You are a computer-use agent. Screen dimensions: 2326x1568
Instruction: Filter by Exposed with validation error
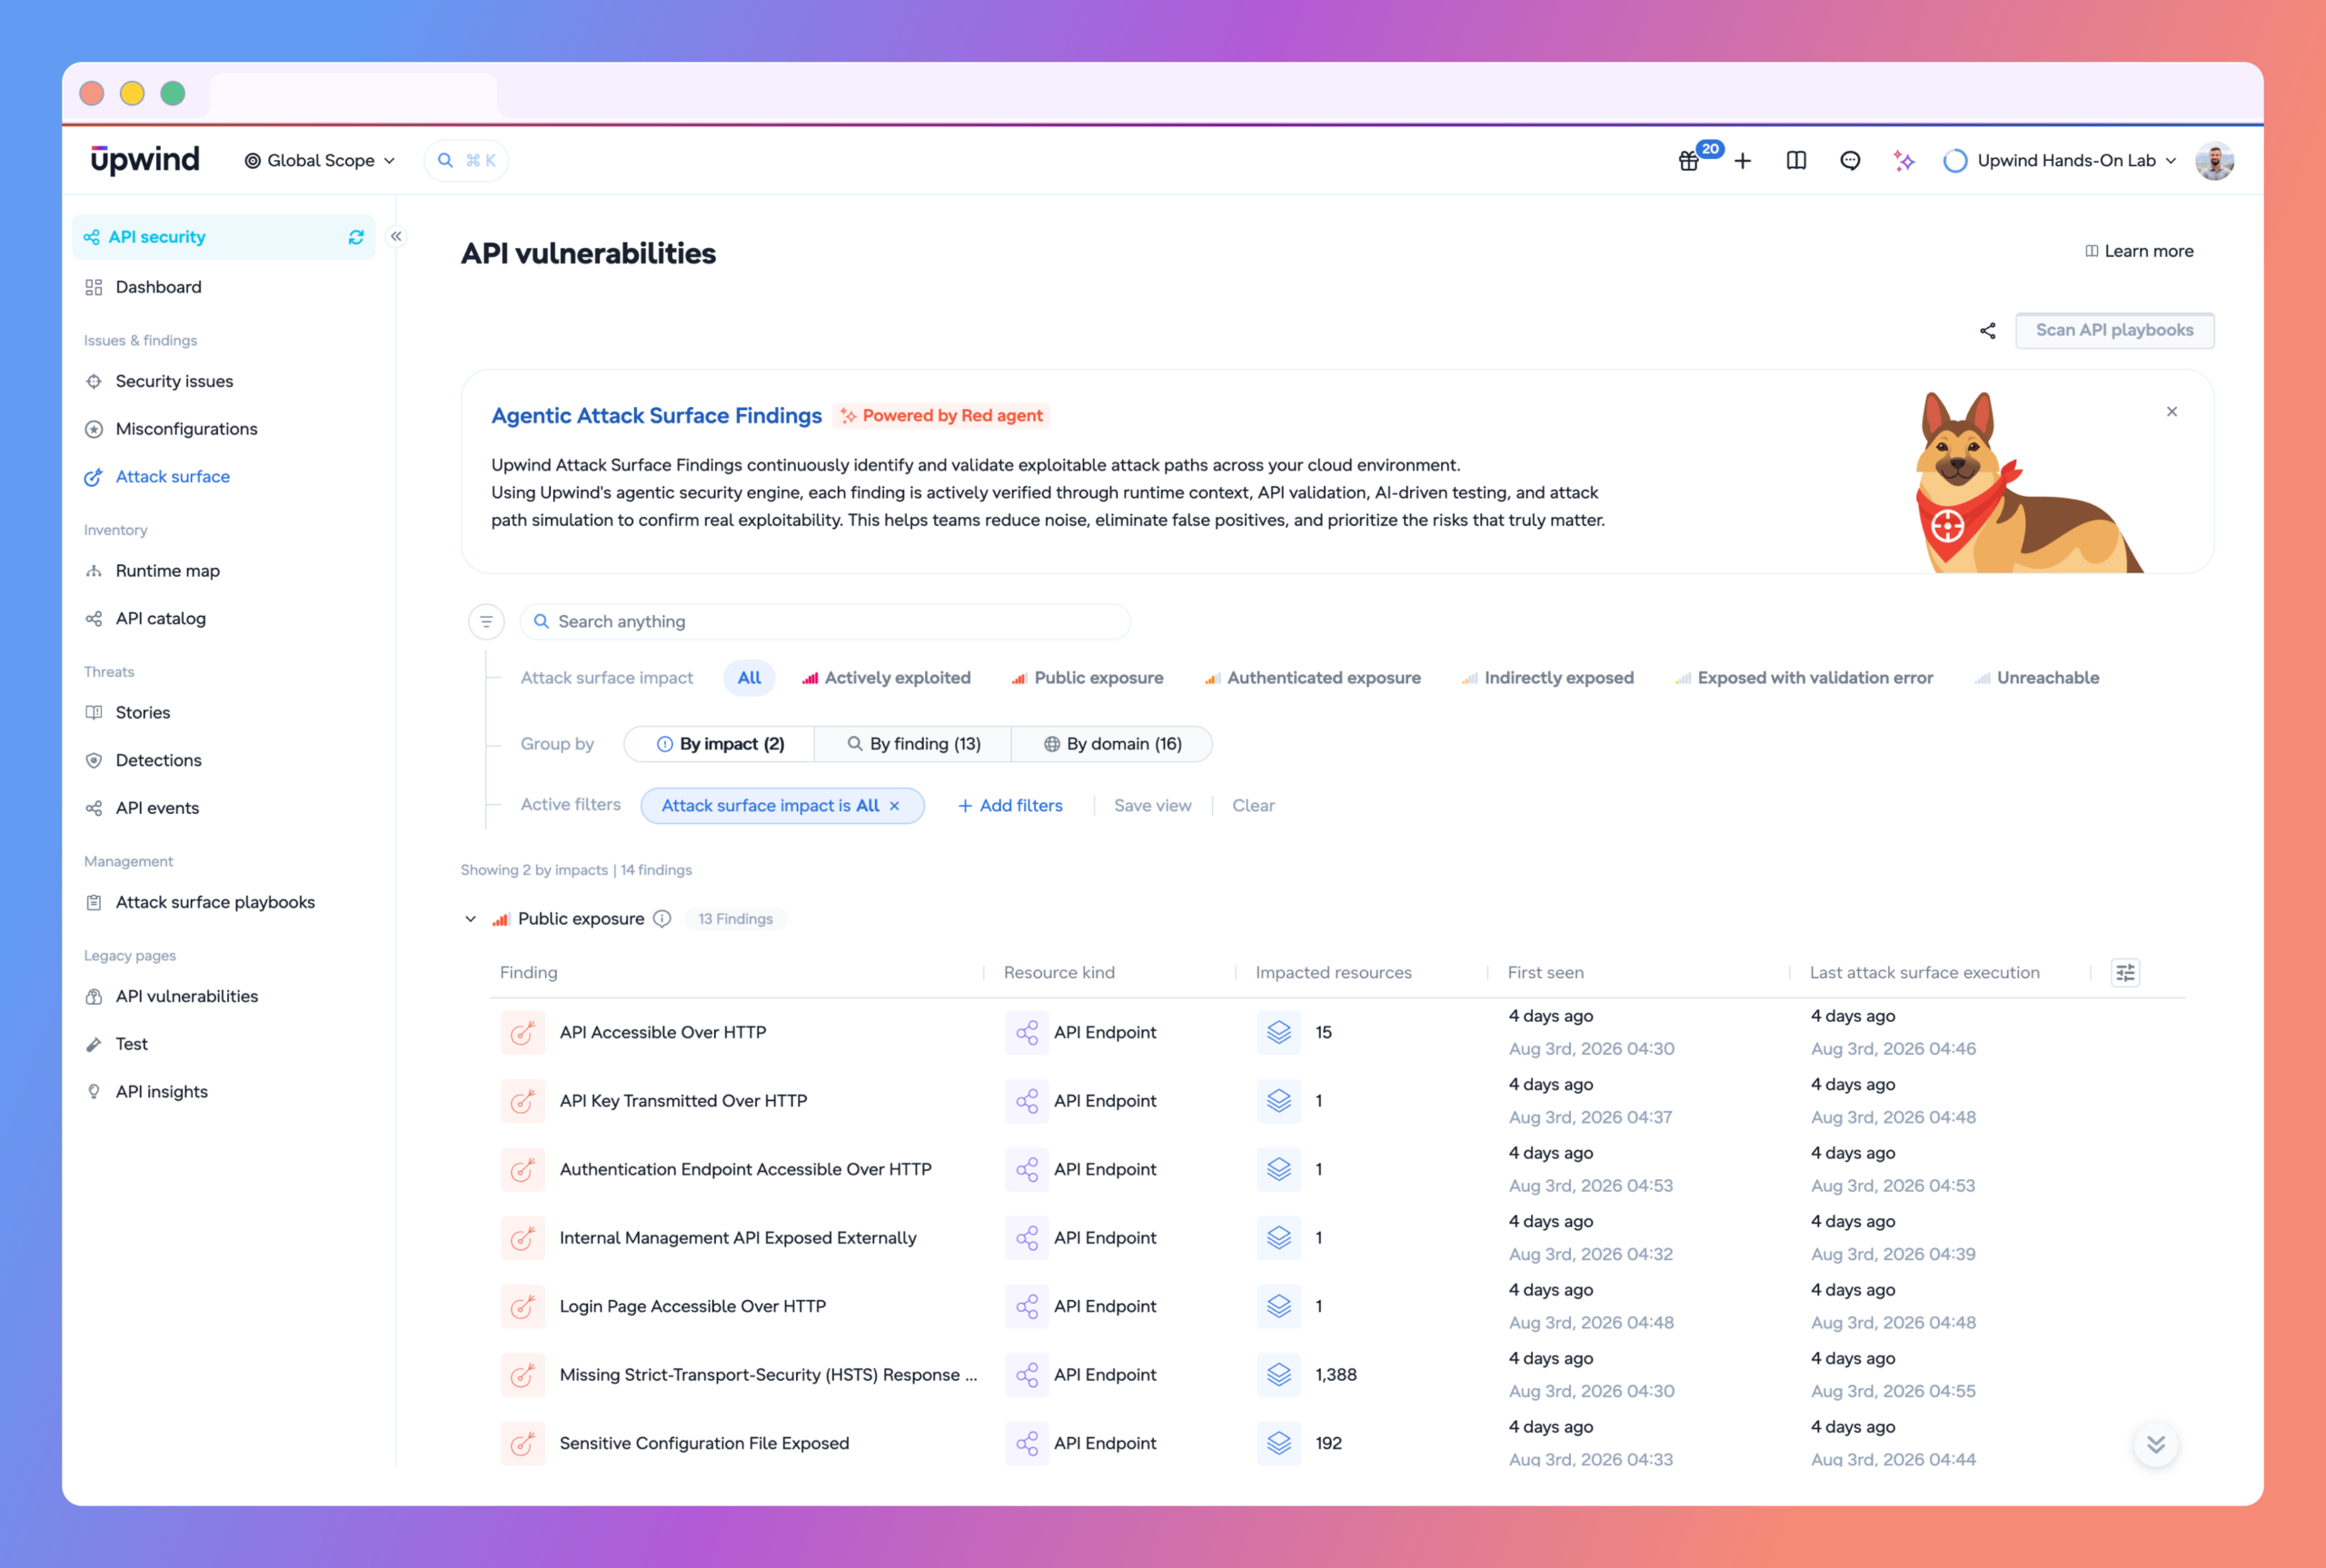1804,678
